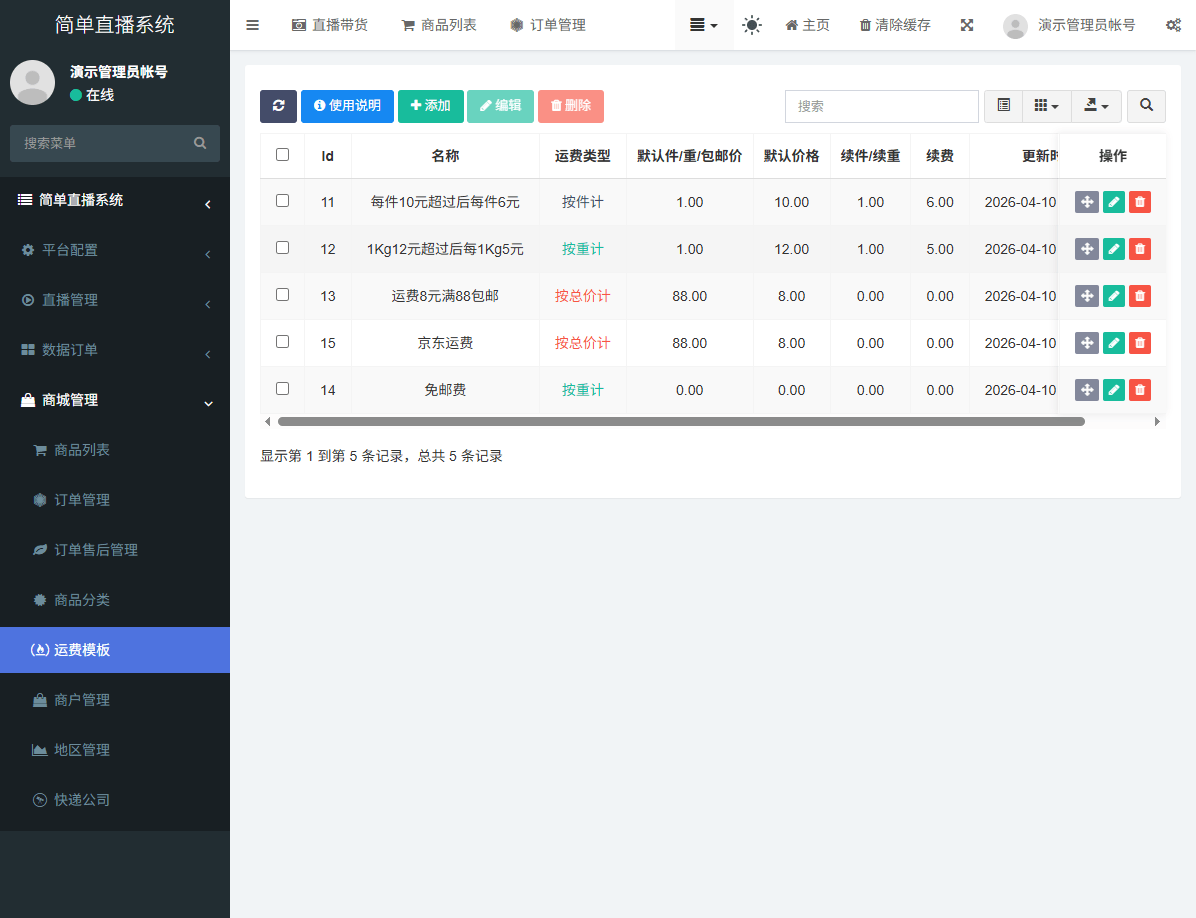This screenshot has height=918, width=1196.
Task: Edit row 13 with the pencil icon
Action: pos(1114,296)
